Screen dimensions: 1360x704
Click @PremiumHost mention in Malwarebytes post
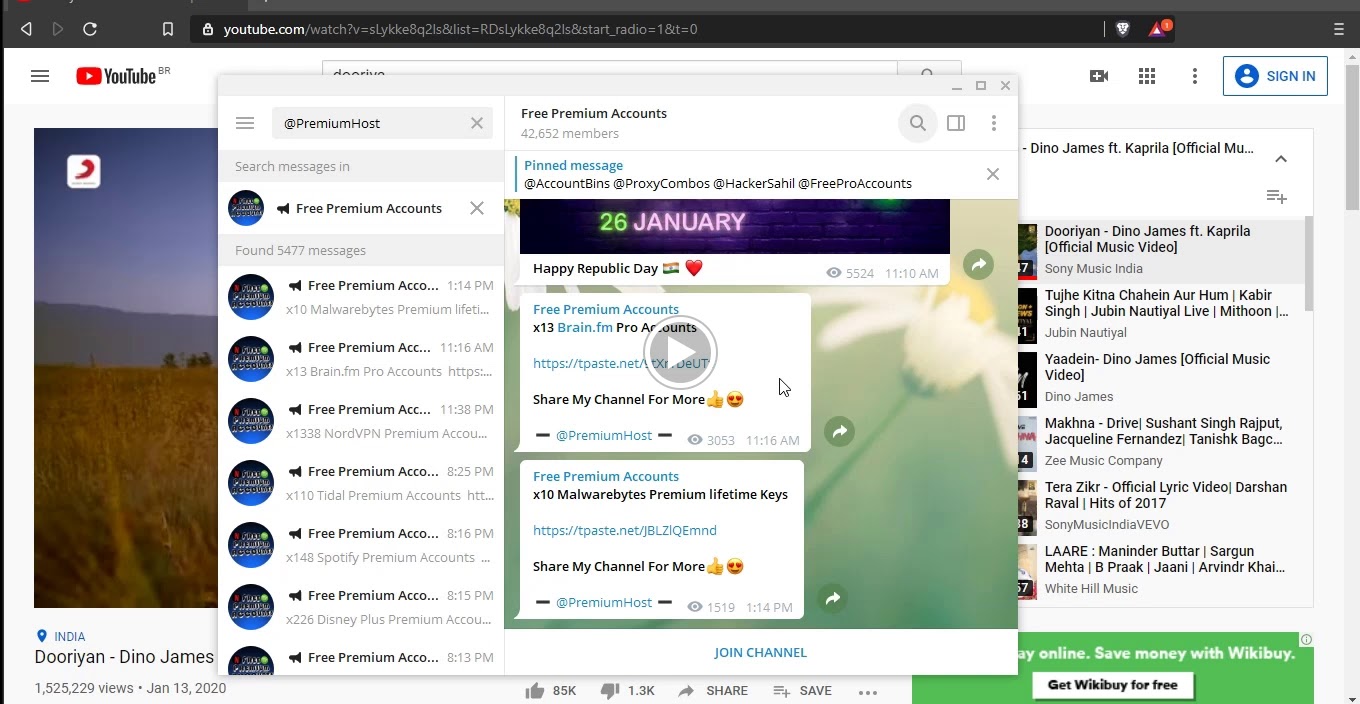point(604,602)
